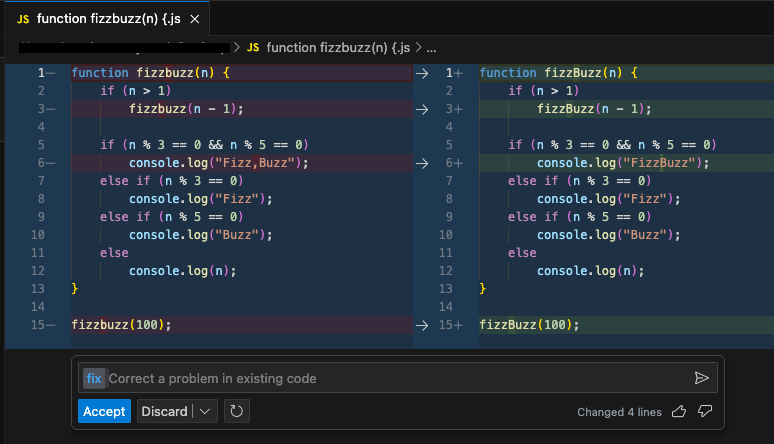Viewport: 774px width, 444px height.
Task: Close the fizzbuzz JS editor tab
Action: [x=195, y=19]
